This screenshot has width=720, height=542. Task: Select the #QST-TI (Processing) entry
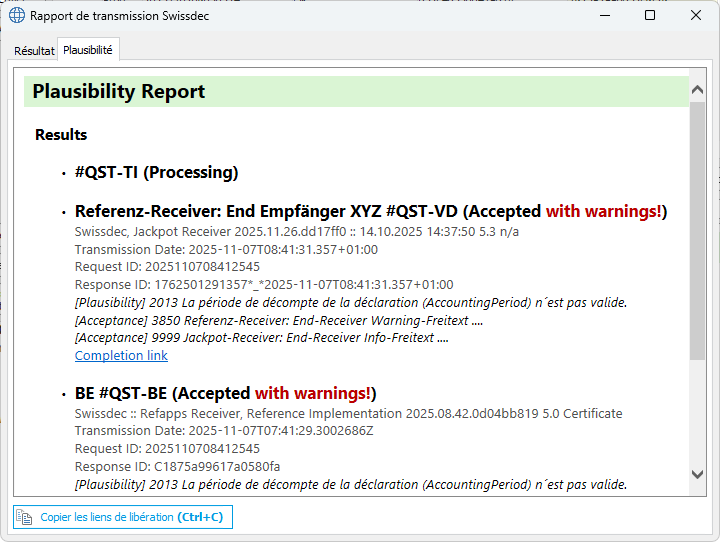(156, 172)
